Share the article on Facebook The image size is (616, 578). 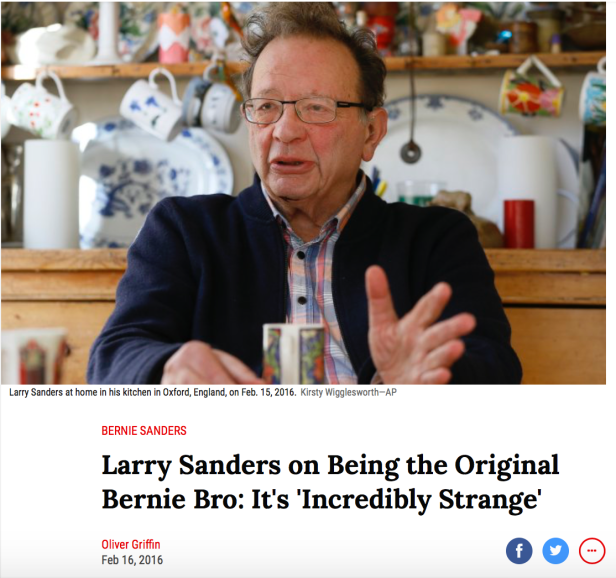519,551
